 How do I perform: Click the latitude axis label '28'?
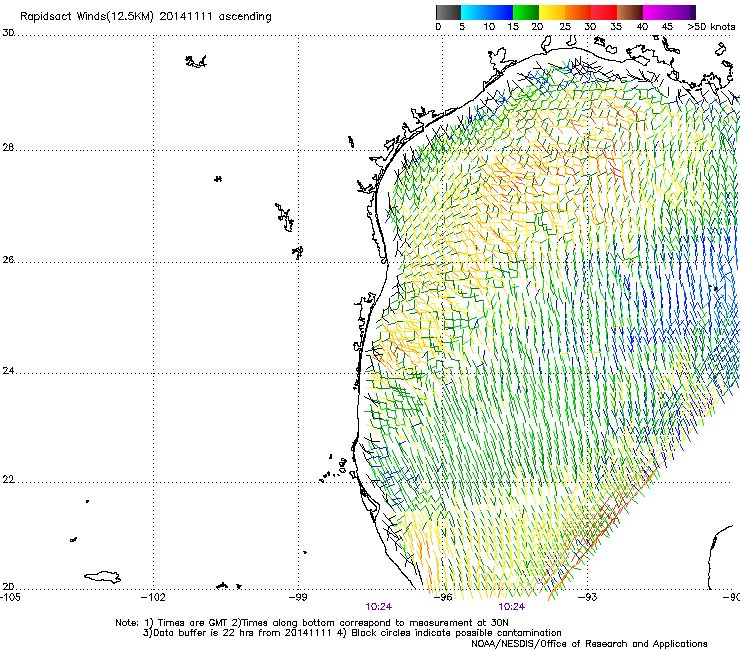8,148
